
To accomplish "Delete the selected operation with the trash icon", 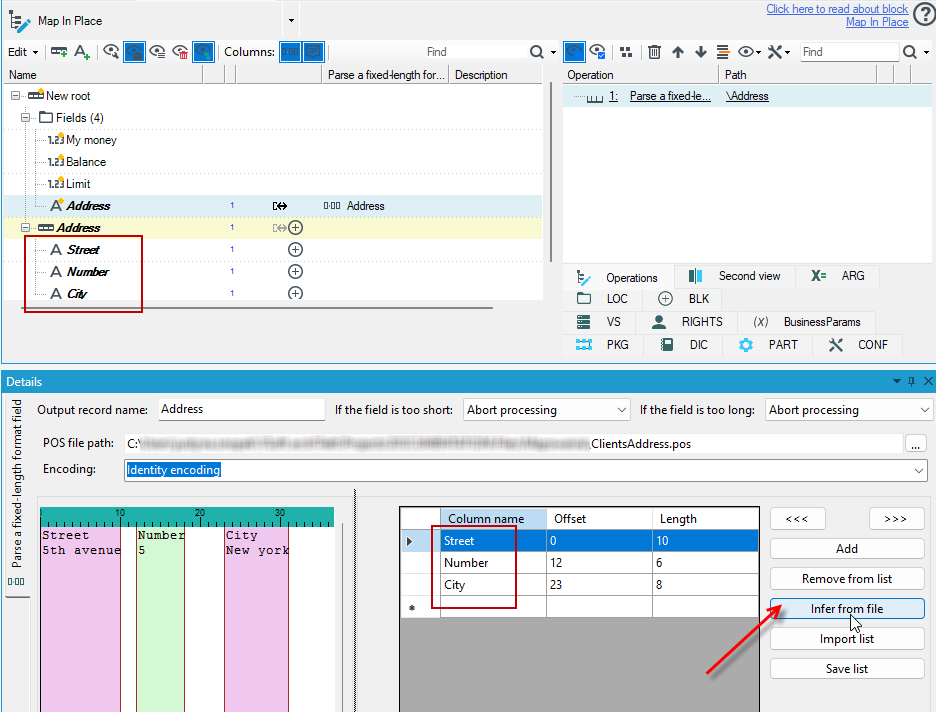I will tap(654, 52).
